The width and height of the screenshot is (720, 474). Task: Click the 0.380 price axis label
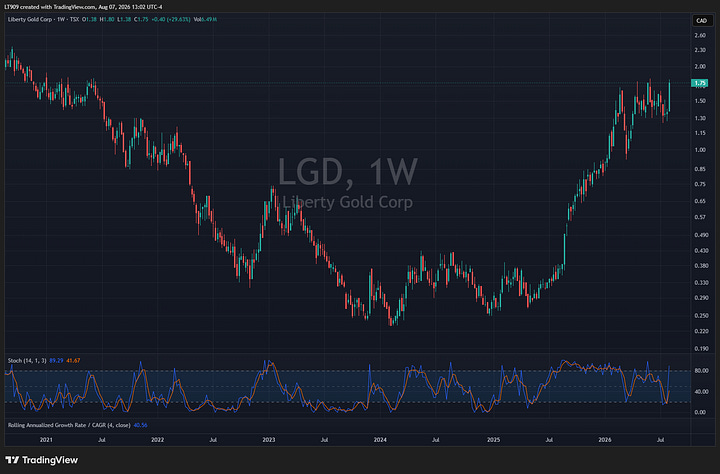701,266
